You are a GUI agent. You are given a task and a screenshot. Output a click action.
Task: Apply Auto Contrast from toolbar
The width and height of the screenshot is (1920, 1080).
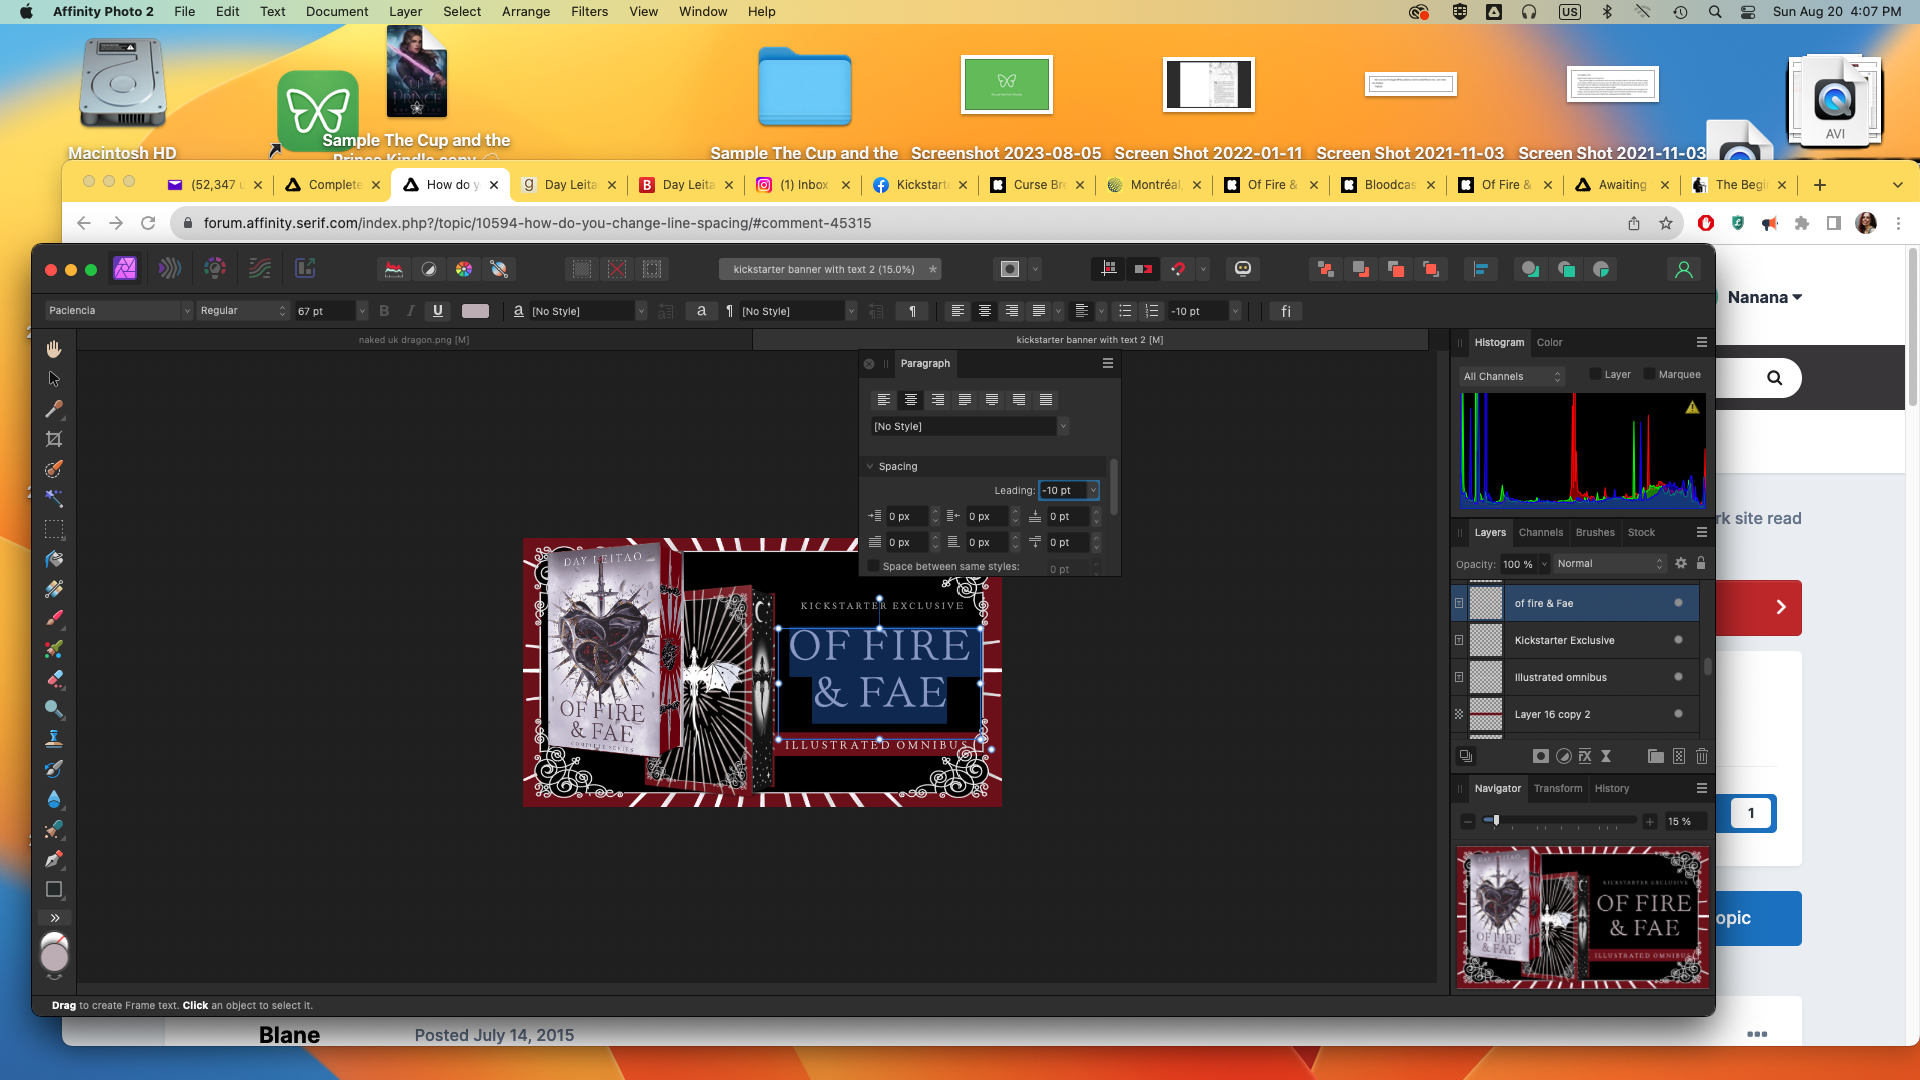(x=429, y=269)
